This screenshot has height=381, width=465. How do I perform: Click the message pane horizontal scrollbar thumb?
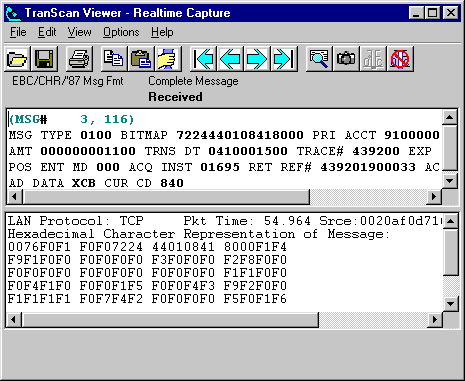(166, 196)
